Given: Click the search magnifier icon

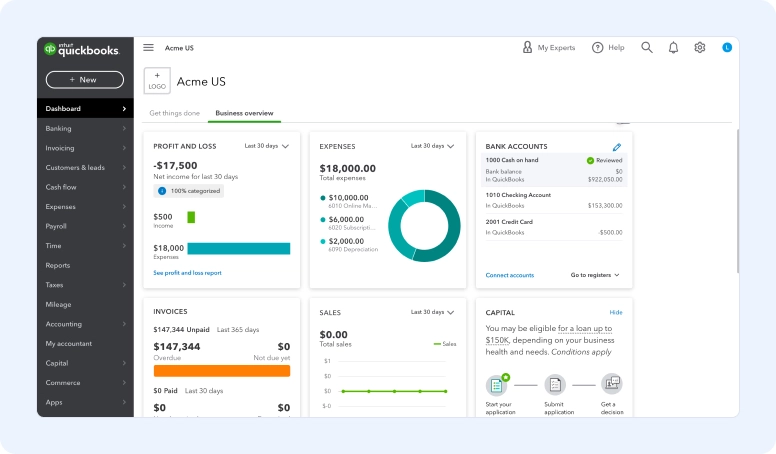Looking at the screenshot, I should 647,48.
